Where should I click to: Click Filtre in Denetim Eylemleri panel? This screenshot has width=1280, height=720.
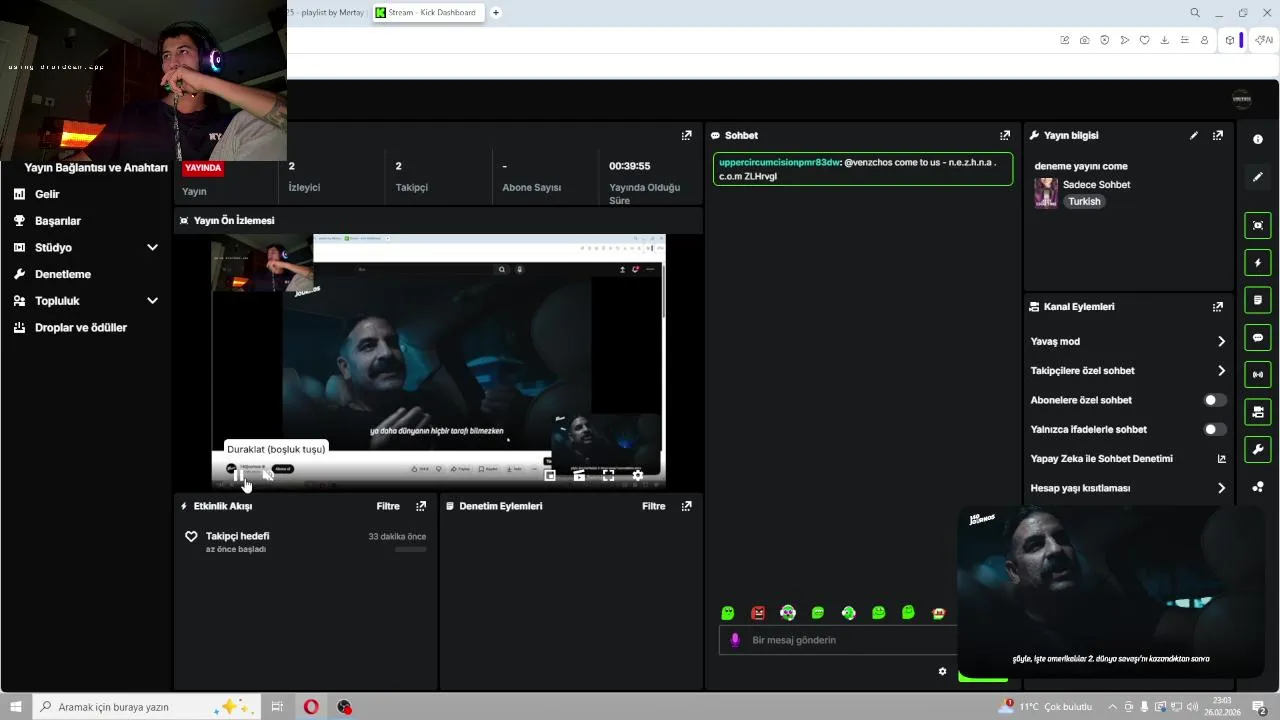click(x=654, y=506)
